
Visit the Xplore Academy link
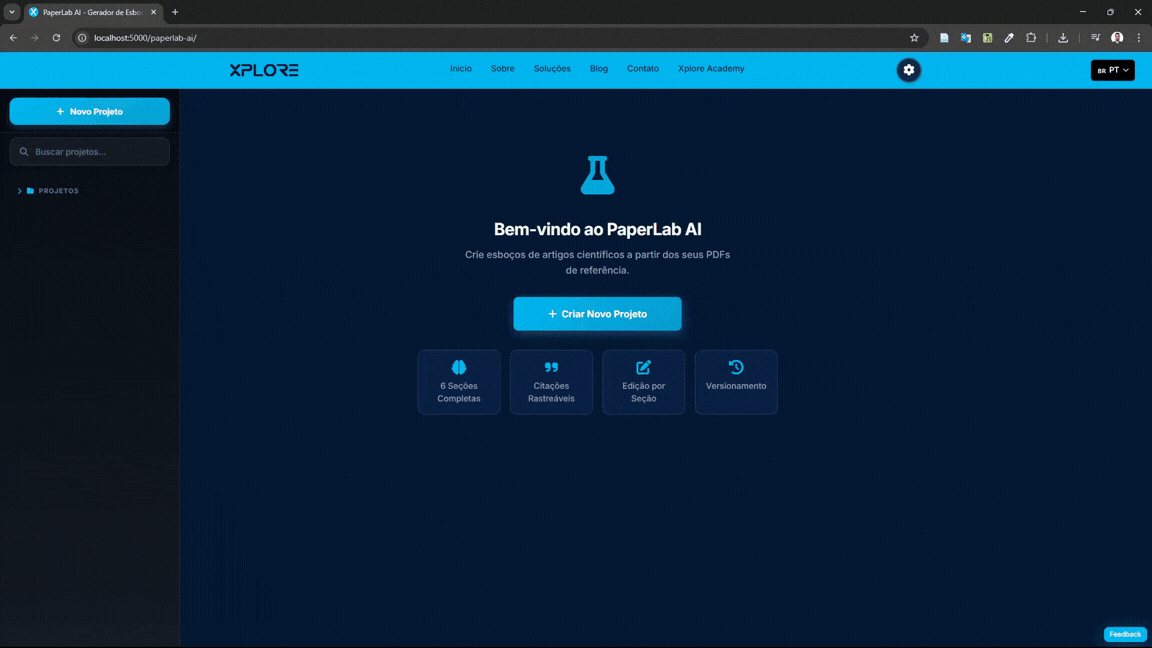pos(710,68)
